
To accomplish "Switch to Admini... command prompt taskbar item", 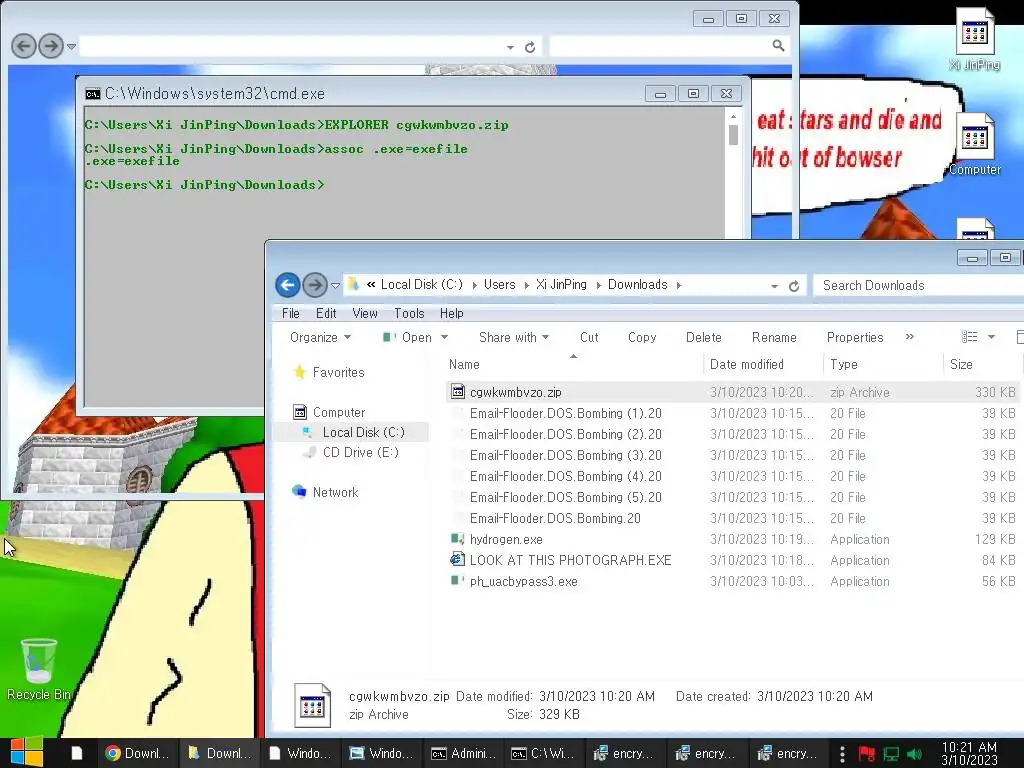I will 464,754.
